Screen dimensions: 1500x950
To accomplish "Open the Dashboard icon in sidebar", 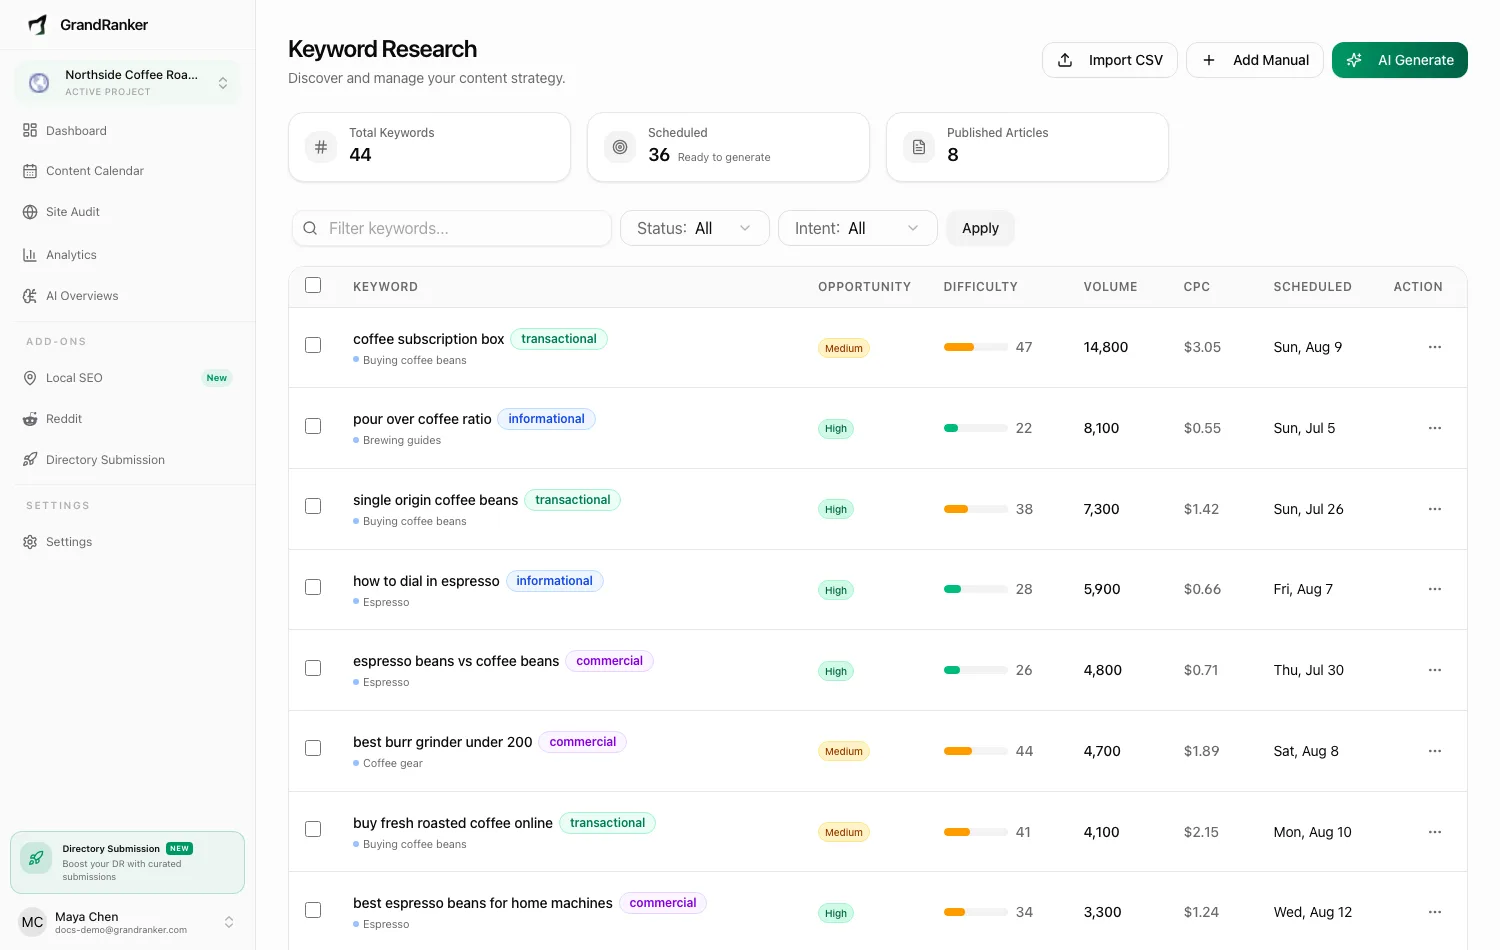I will click(30, 130).
